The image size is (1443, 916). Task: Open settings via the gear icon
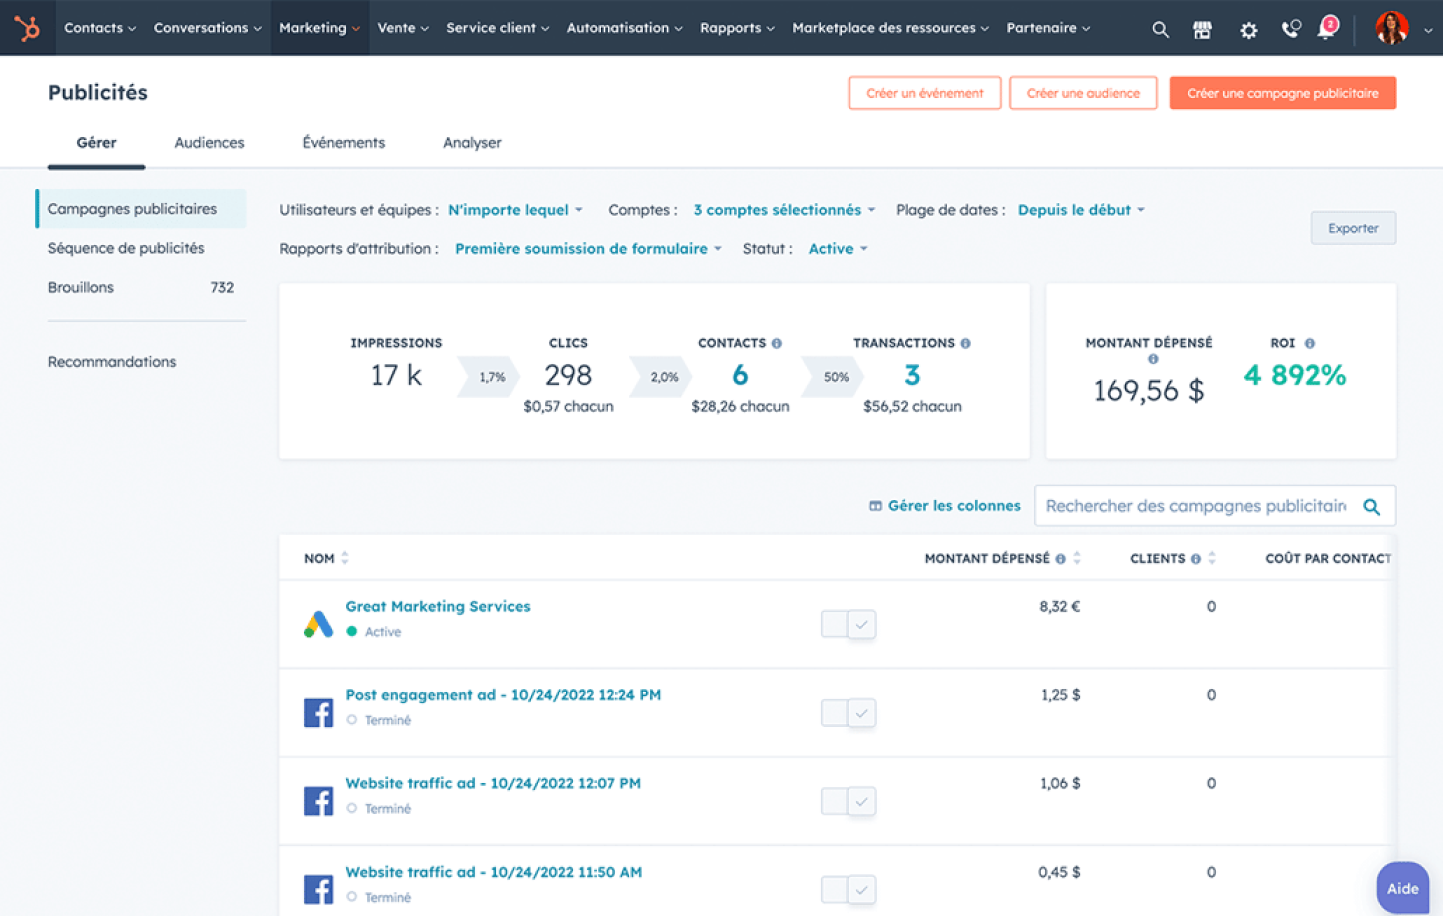1247,29
